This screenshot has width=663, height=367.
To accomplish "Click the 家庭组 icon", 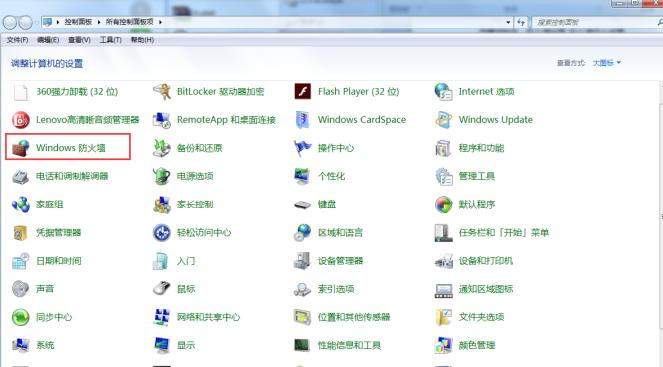I will click(x=20, y=205).
